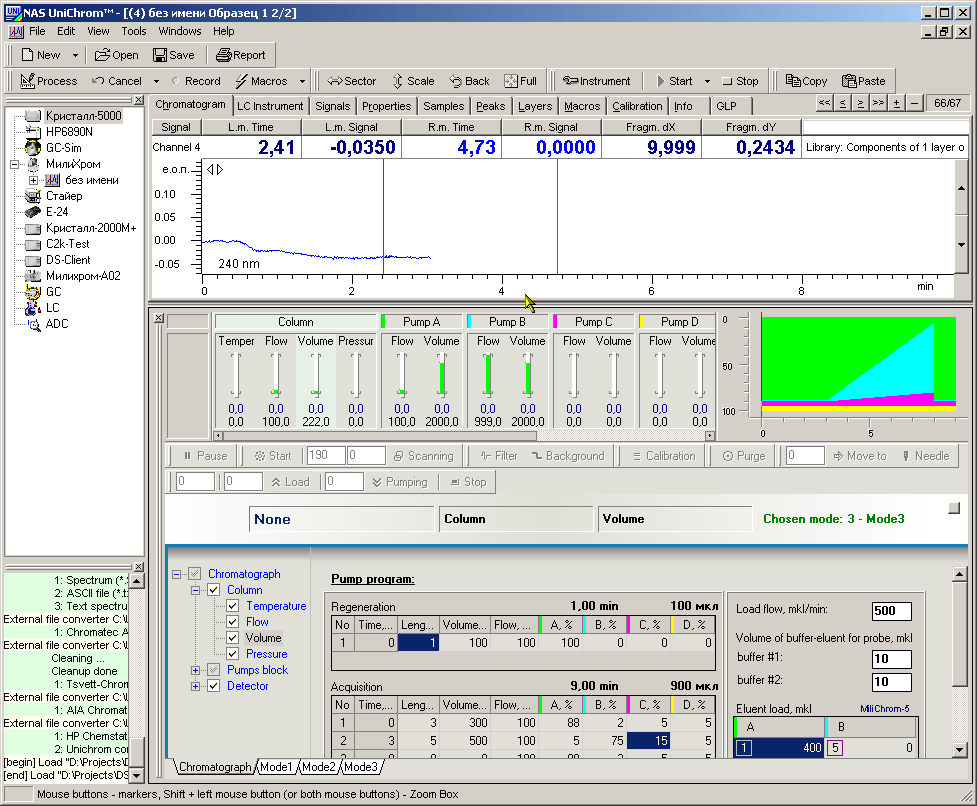Click the Pump B Flow gauge

tap(488, 375)
